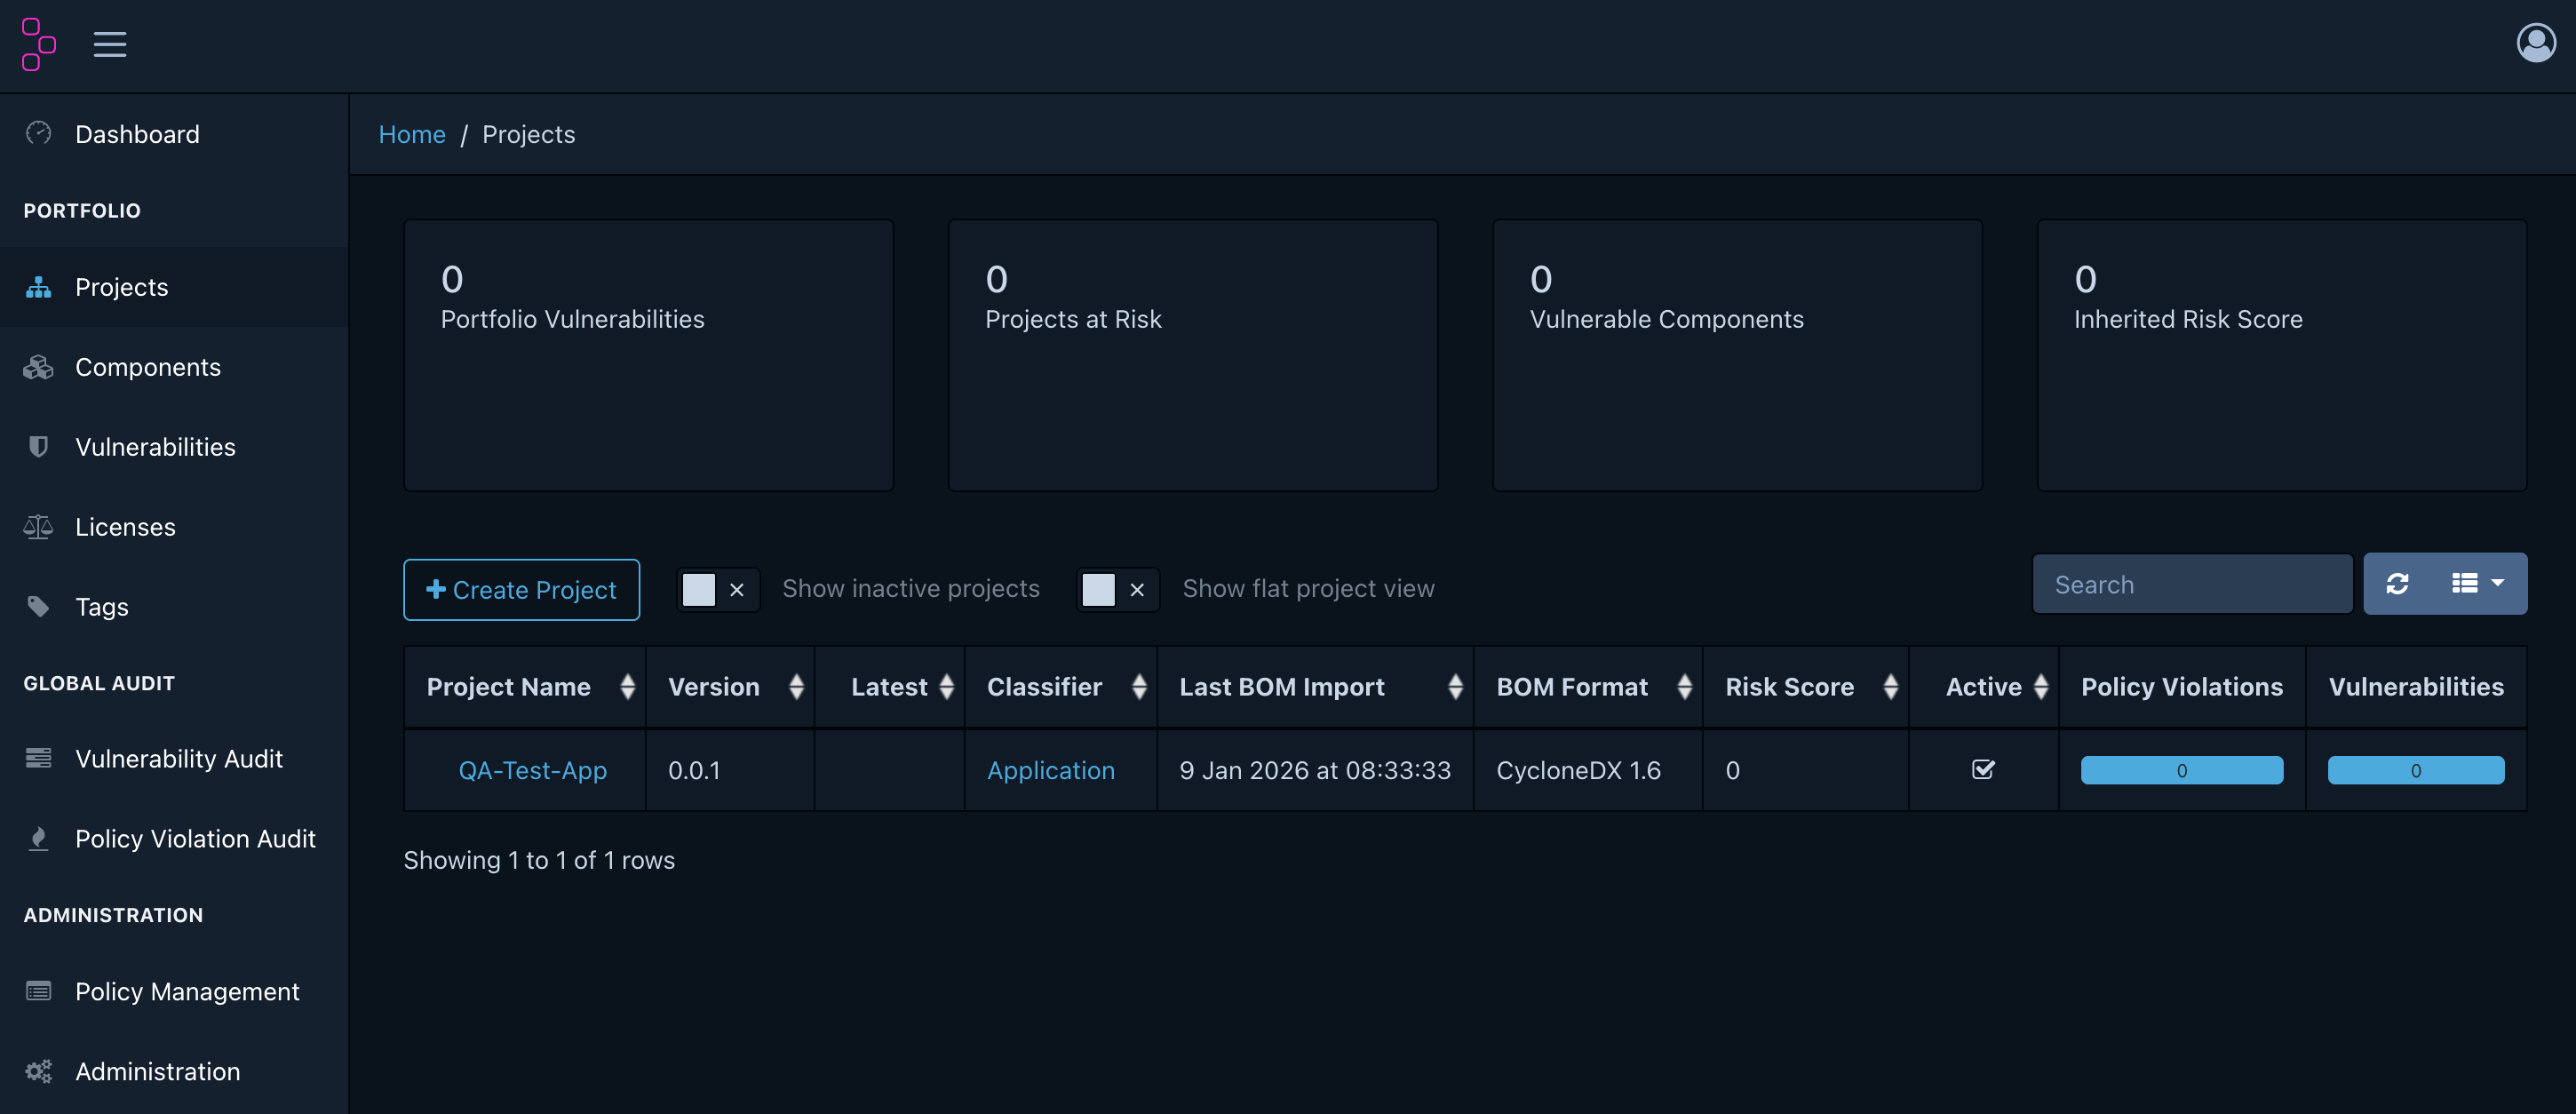This screenshot has height=1114, width=2576.
Task: Click the Active checkbox for QA-Test-App
Action: 1982,770
